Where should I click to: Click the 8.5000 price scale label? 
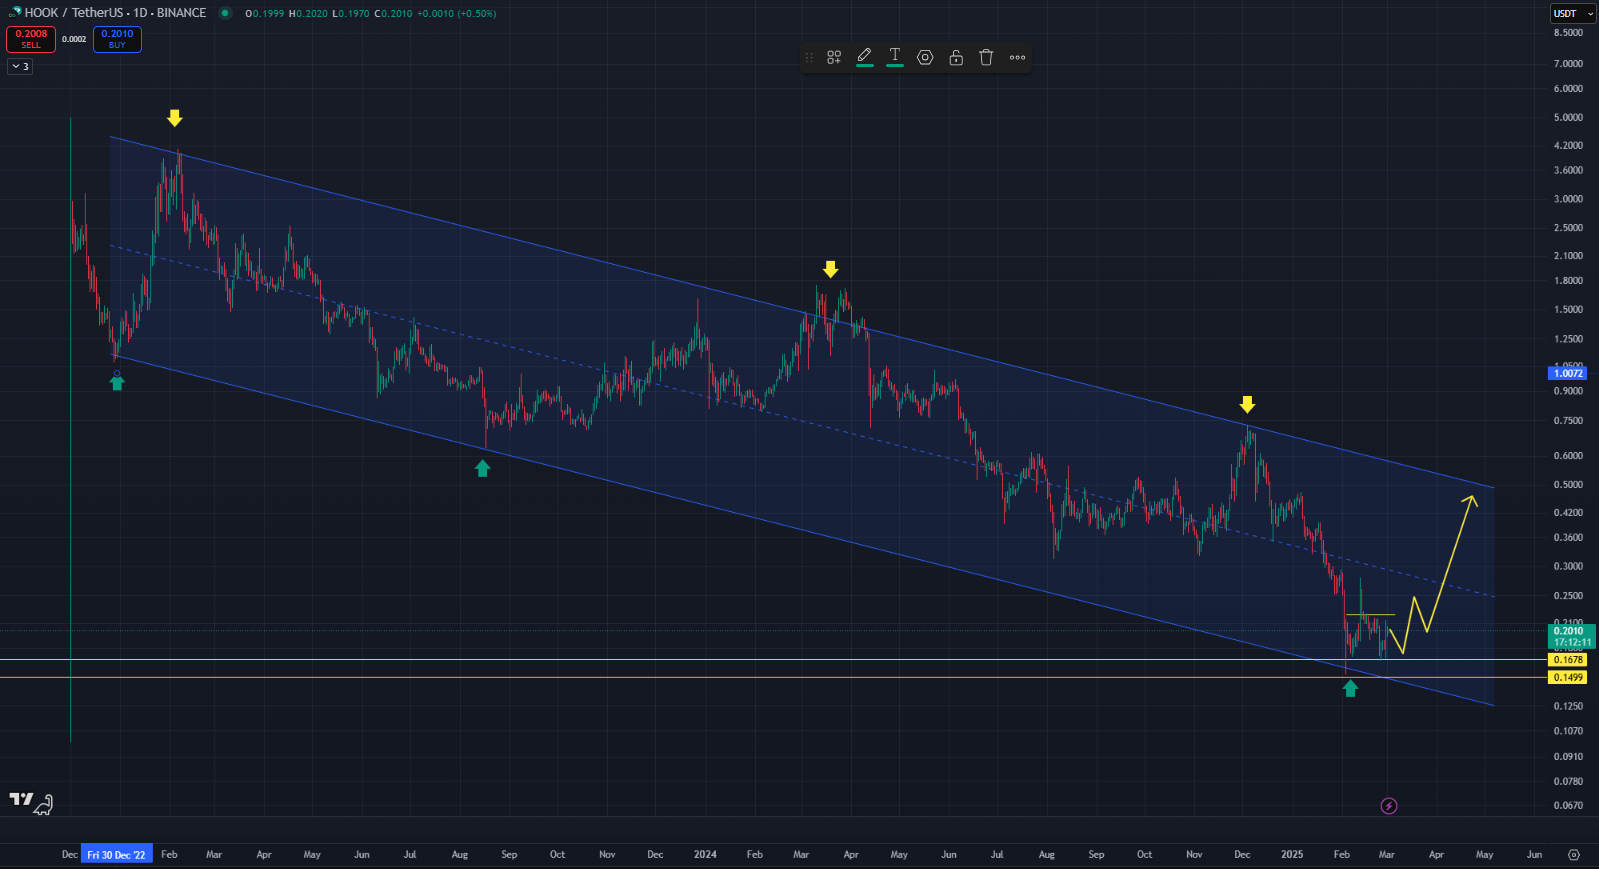coord(1568,33)
